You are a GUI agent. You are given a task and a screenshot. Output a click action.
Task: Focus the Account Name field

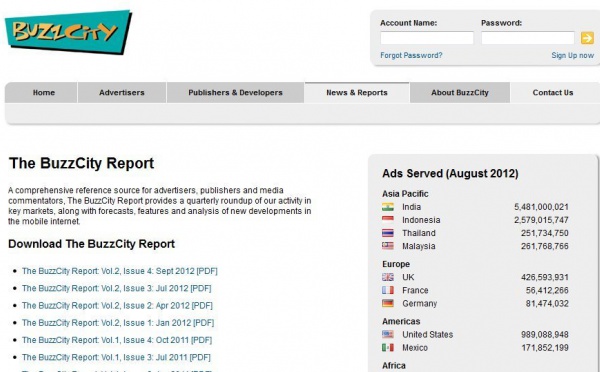tap(427, 38)
